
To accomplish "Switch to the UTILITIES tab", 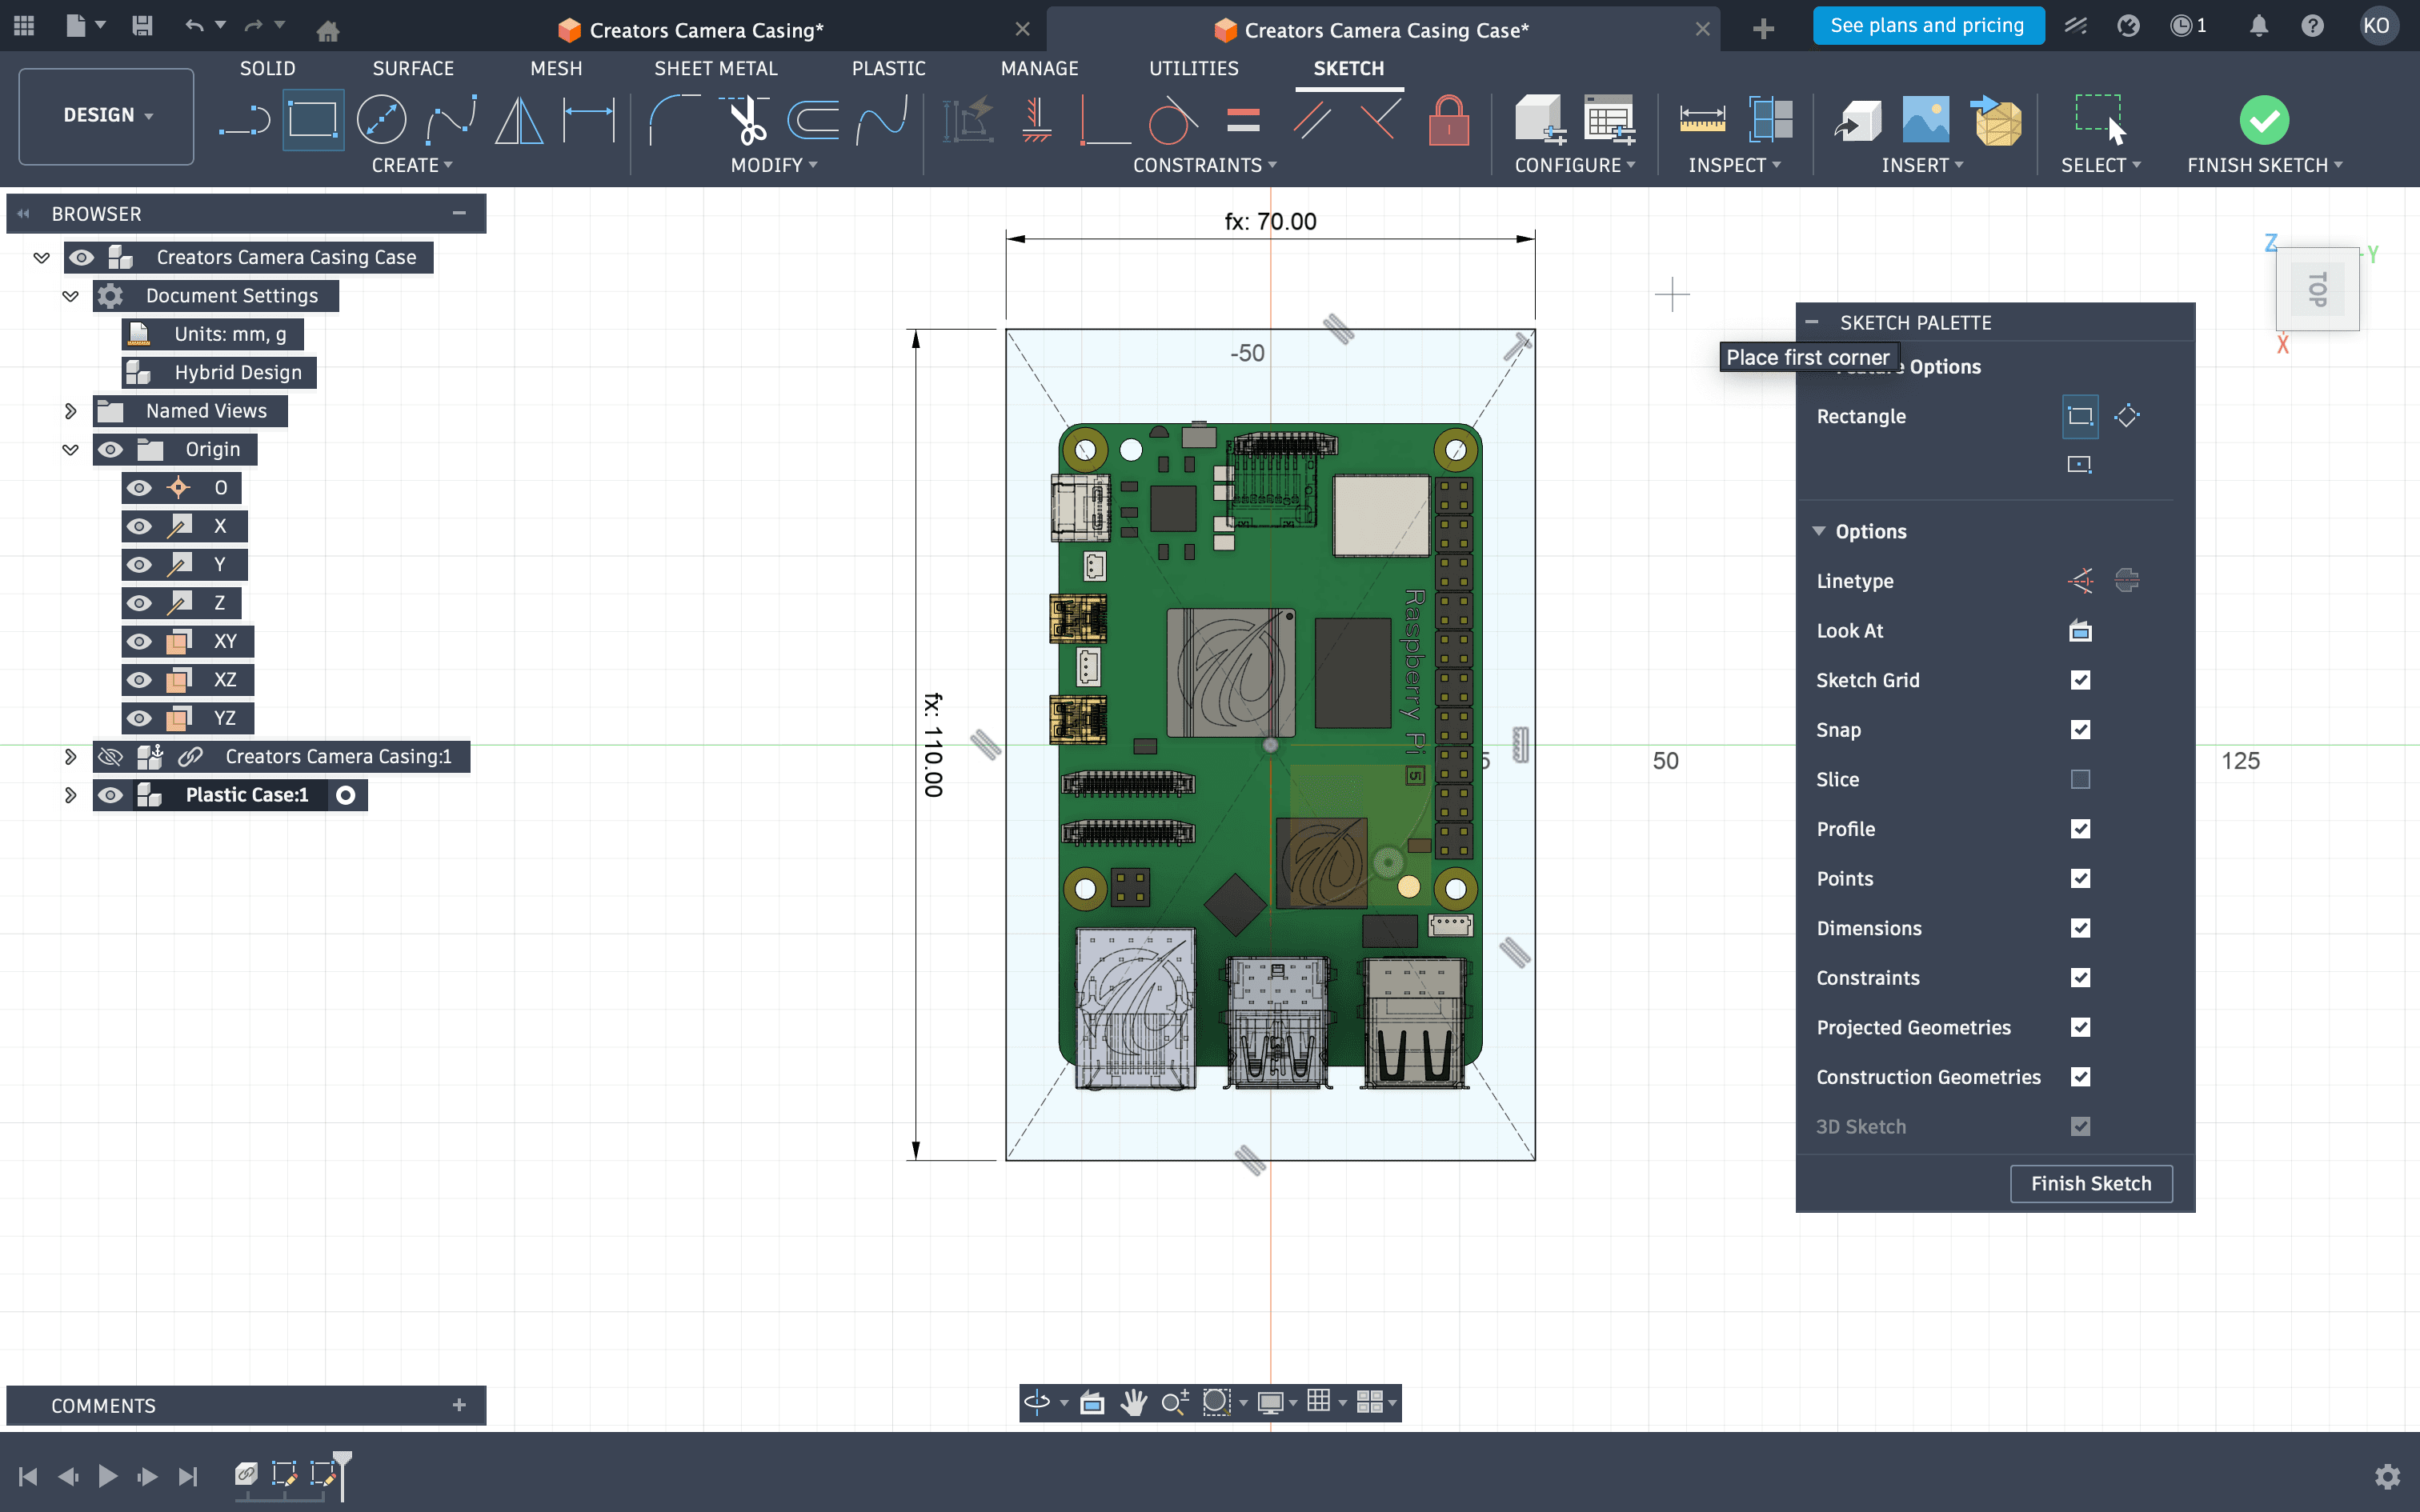I will point(1194,68).
